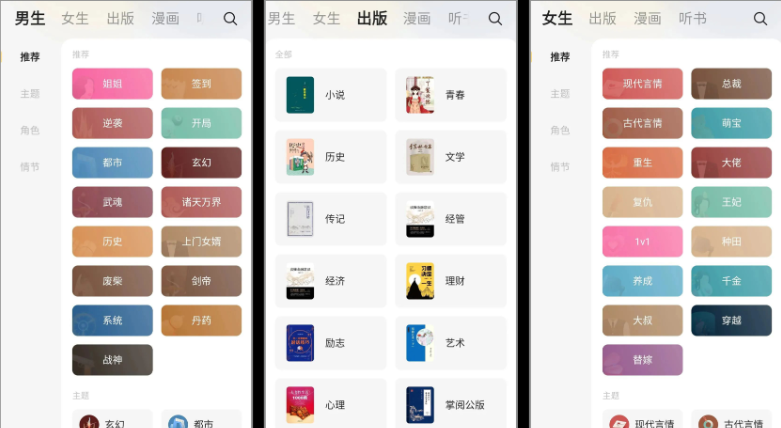The width and height of the screenshot is (781, 428).
Task: Tap the blue 系统 tag
Action: tap(113, 320)
